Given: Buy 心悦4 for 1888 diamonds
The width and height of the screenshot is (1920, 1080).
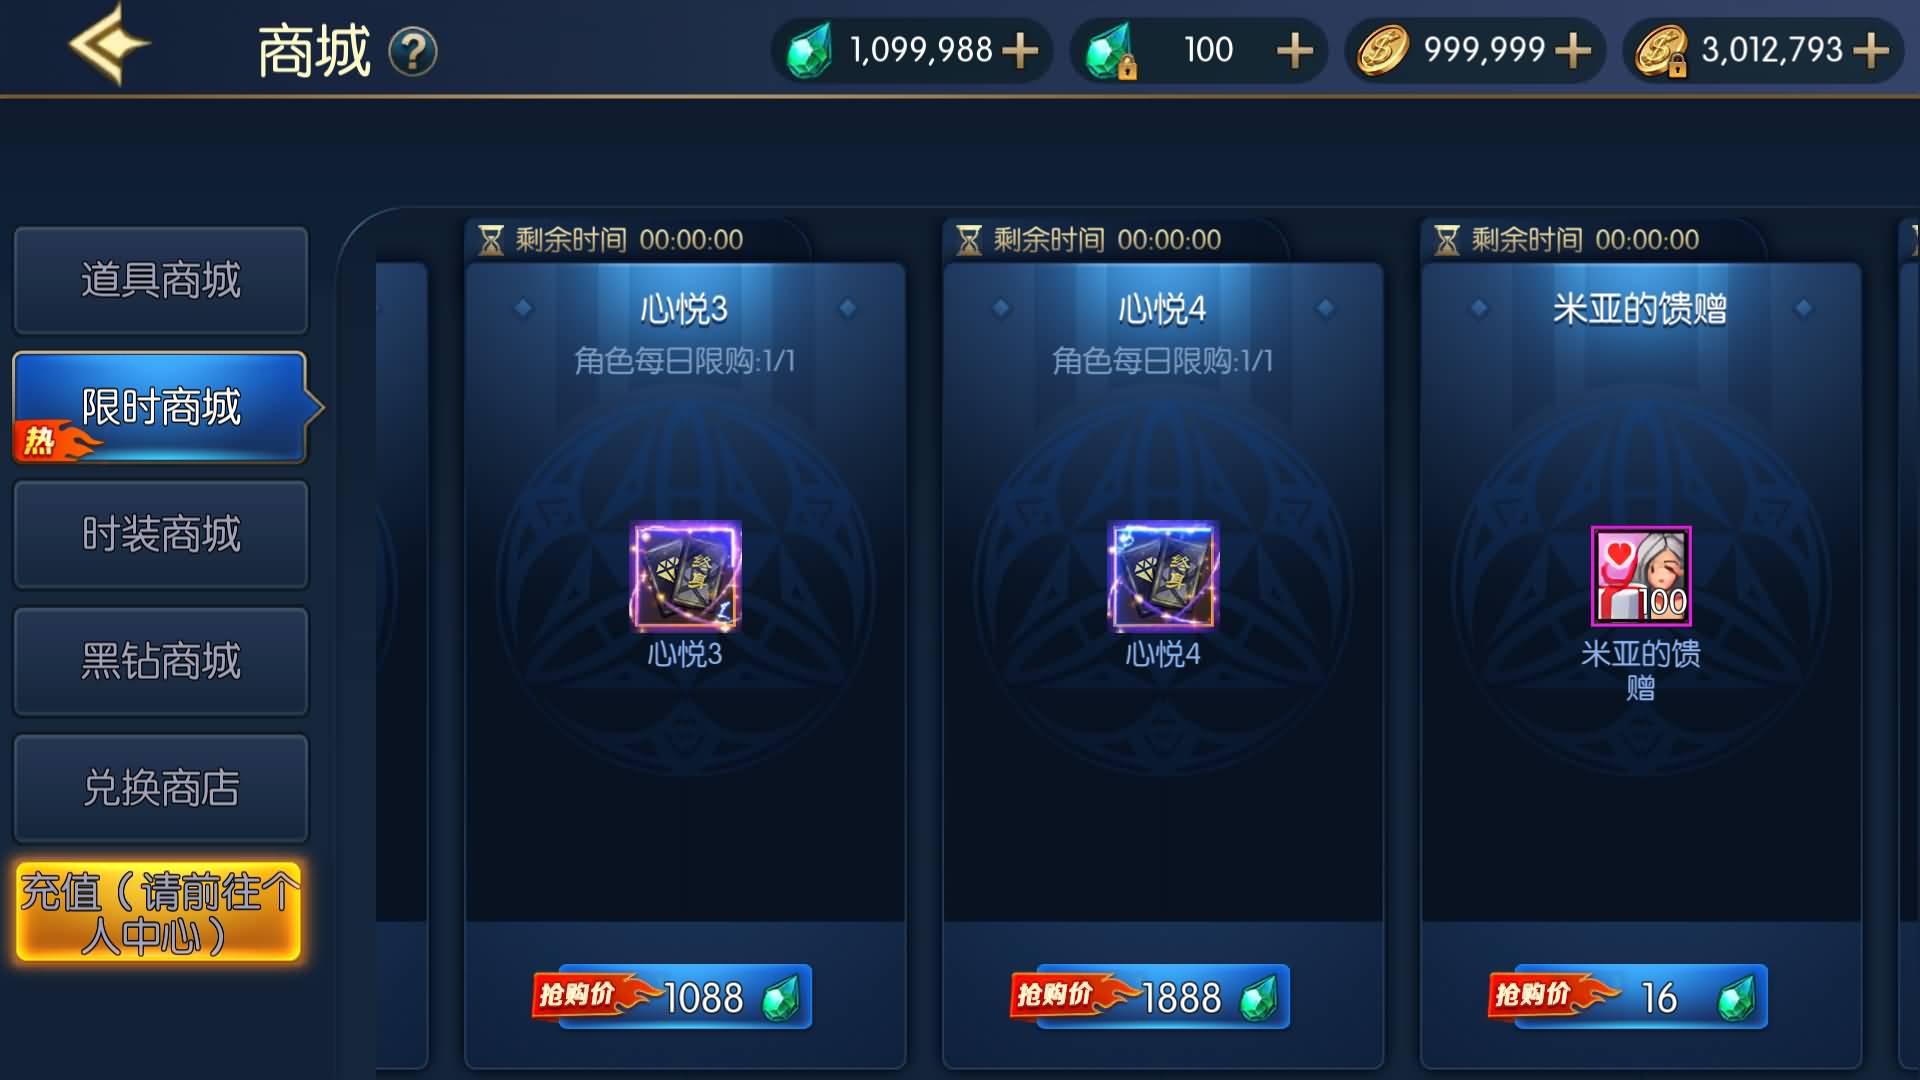Looking at the screenshot, I should (x=1150, y=996).
